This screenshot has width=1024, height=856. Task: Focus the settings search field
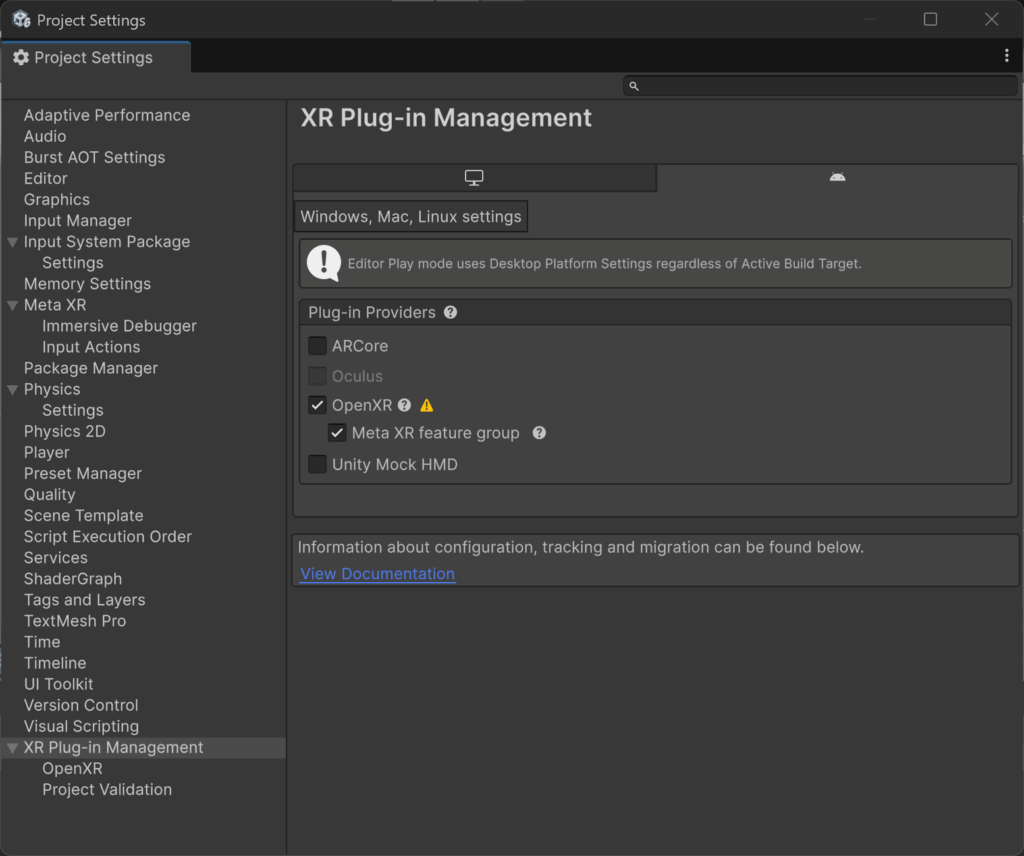(820, 86)
